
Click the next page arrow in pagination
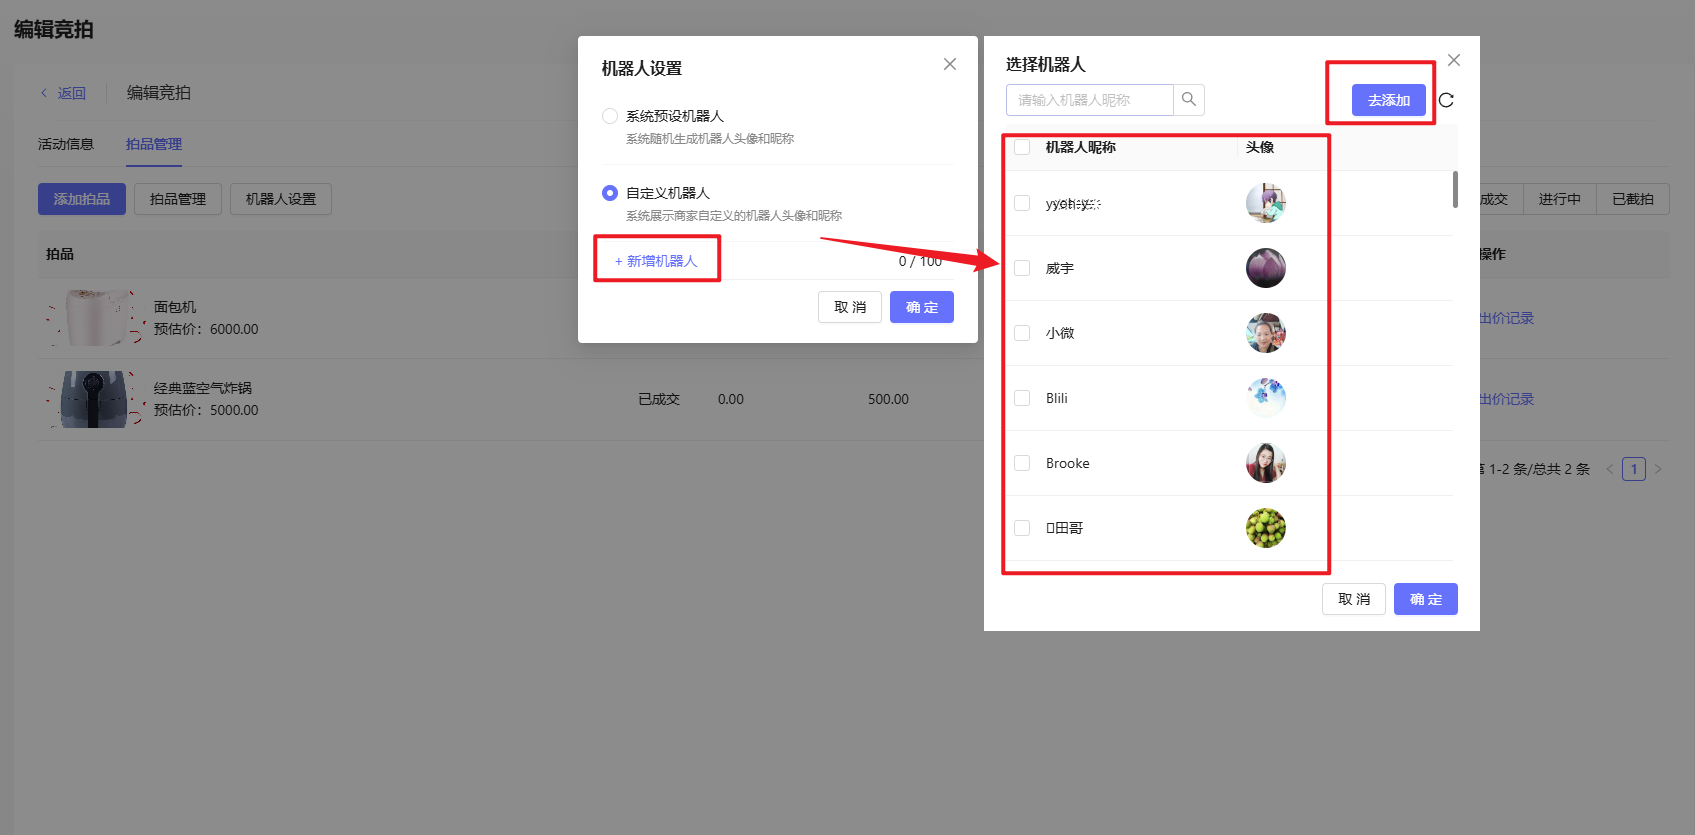[x=1657, y=469]
